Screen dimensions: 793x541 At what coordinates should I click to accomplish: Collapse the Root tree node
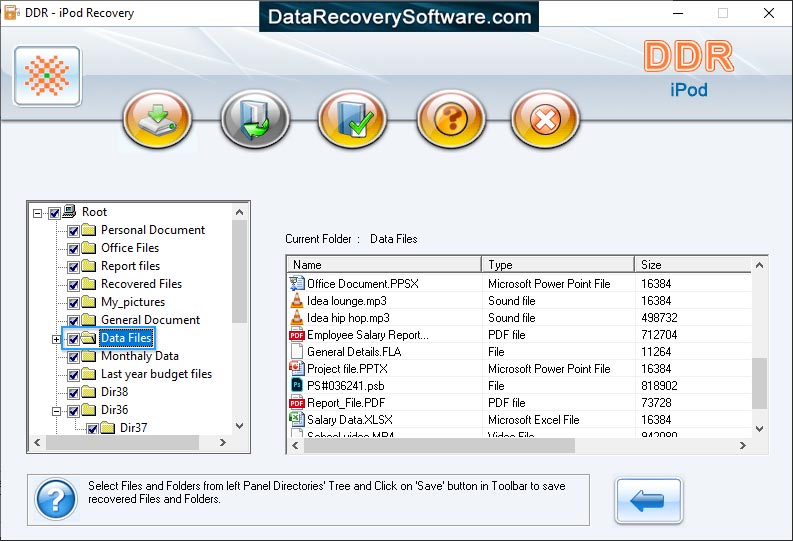tap(37, 213)
